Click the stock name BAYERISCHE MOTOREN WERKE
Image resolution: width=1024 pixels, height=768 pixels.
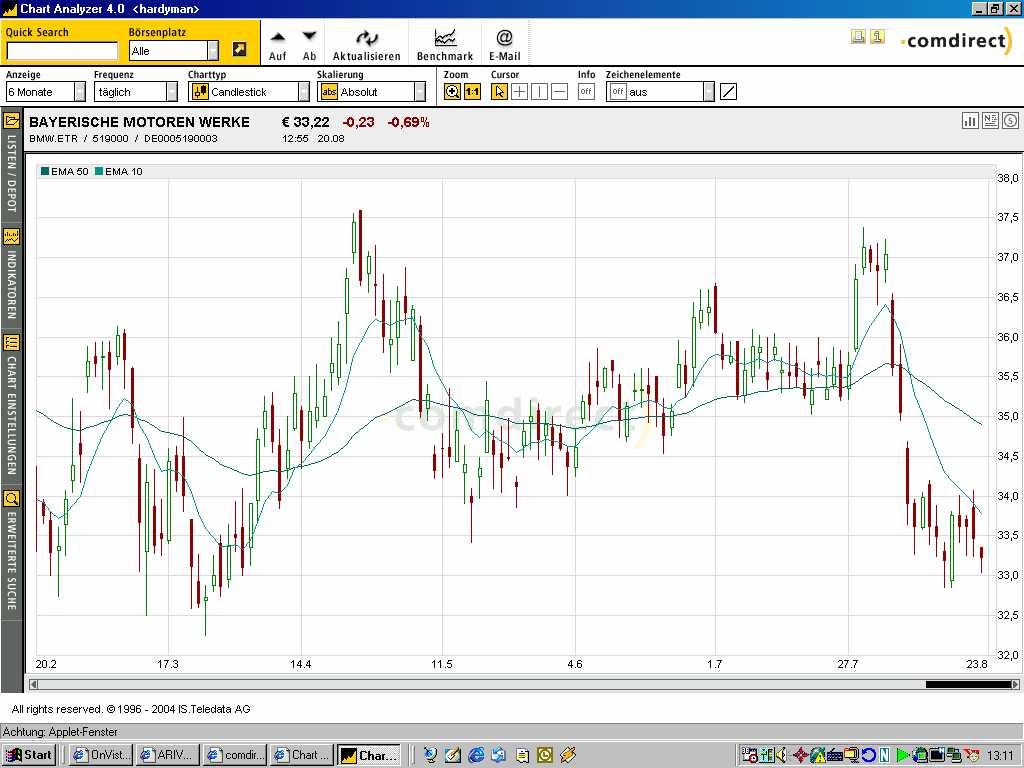pyautogui.click(x=139, y=122)
